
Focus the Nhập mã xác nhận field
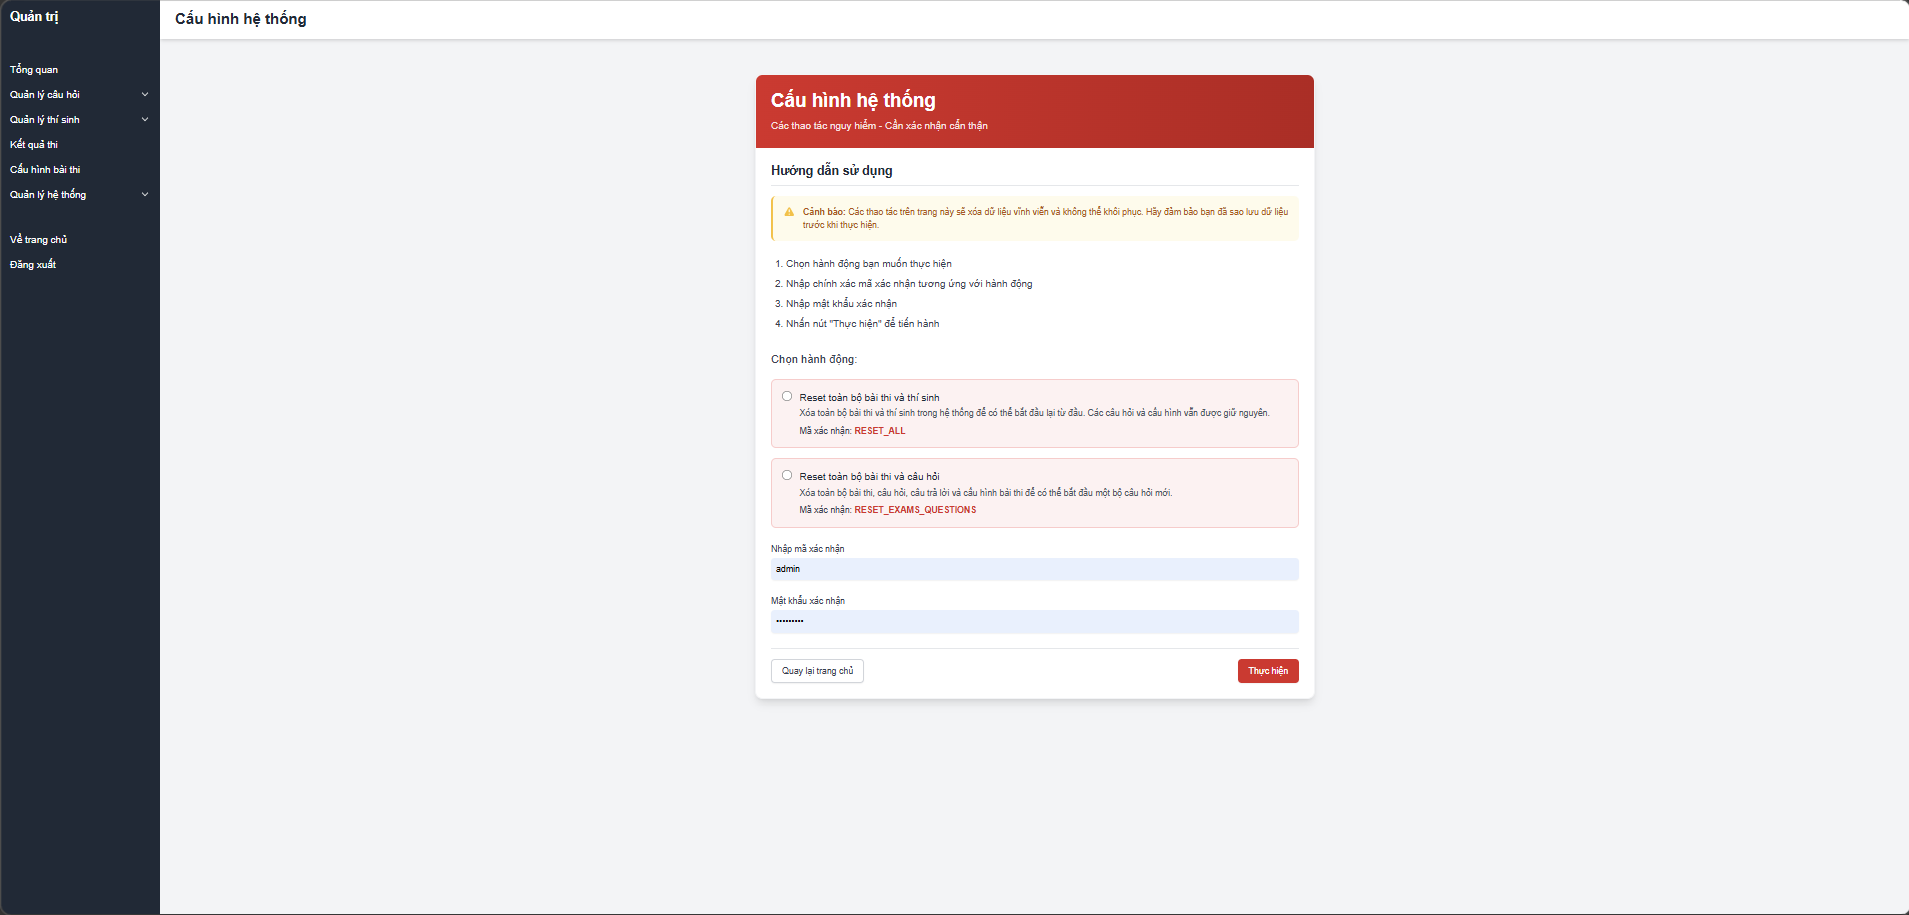[x=1034, y=569]
